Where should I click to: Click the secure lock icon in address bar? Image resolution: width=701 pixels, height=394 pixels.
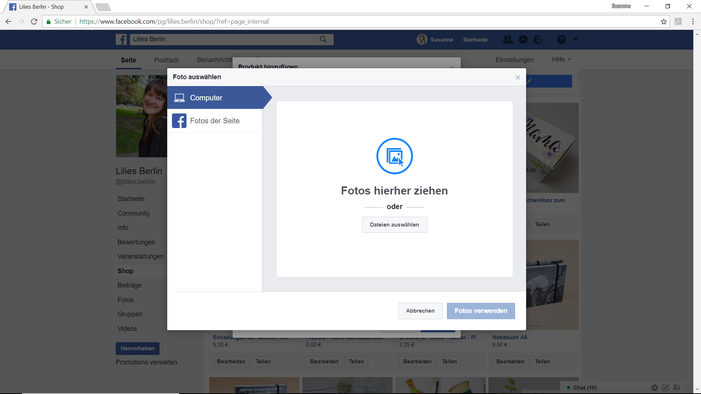49,21
